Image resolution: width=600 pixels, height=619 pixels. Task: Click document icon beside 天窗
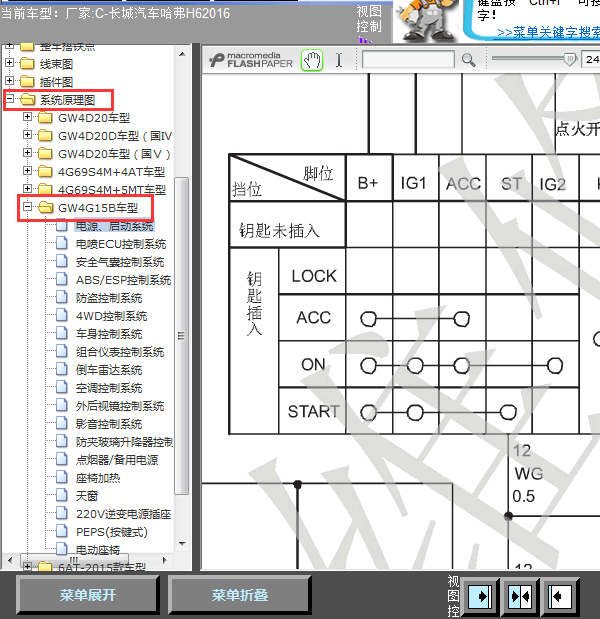(62, 495)
